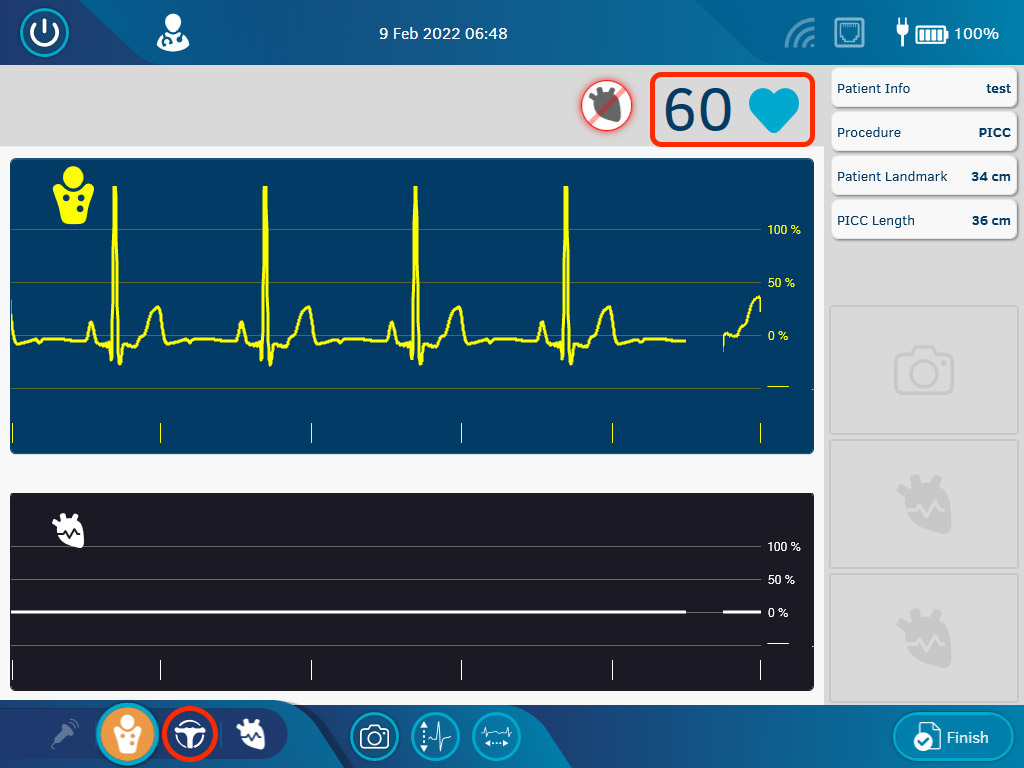Select the empty camera snapshot thumbnail

(x=923, y=370)
